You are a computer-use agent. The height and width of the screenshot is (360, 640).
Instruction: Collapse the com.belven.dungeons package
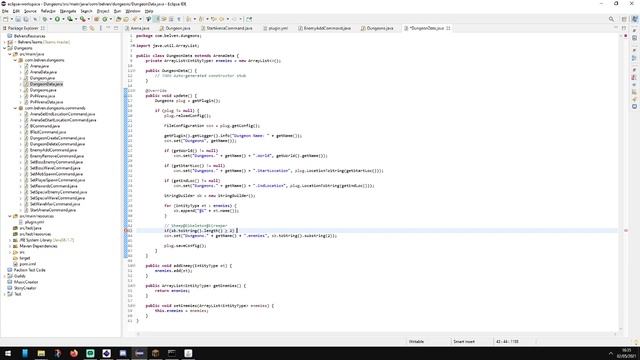click(15, 60)
